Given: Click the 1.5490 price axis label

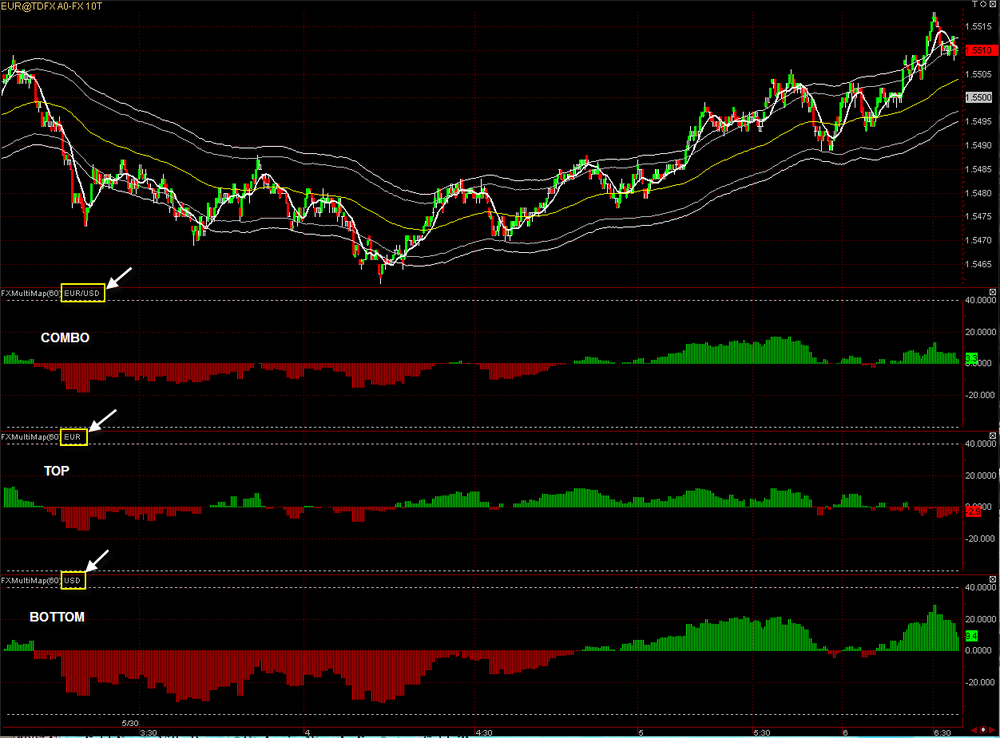Looking at the screenshot, I should tap(978, 145).
